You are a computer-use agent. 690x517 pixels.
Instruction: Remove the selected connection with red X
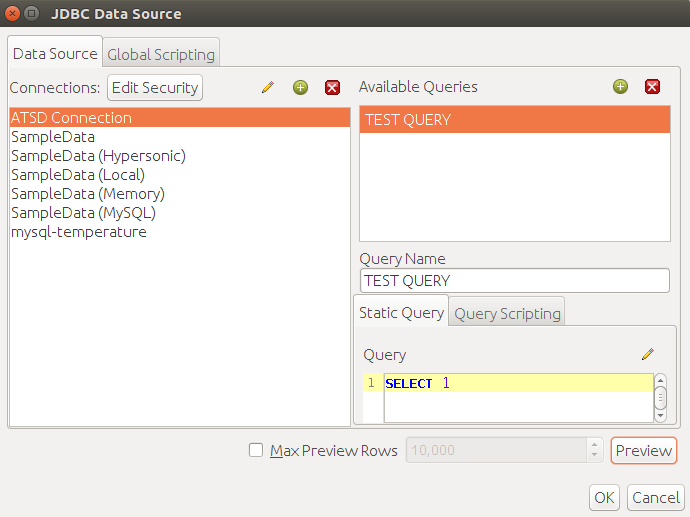[x=332, y=87]
